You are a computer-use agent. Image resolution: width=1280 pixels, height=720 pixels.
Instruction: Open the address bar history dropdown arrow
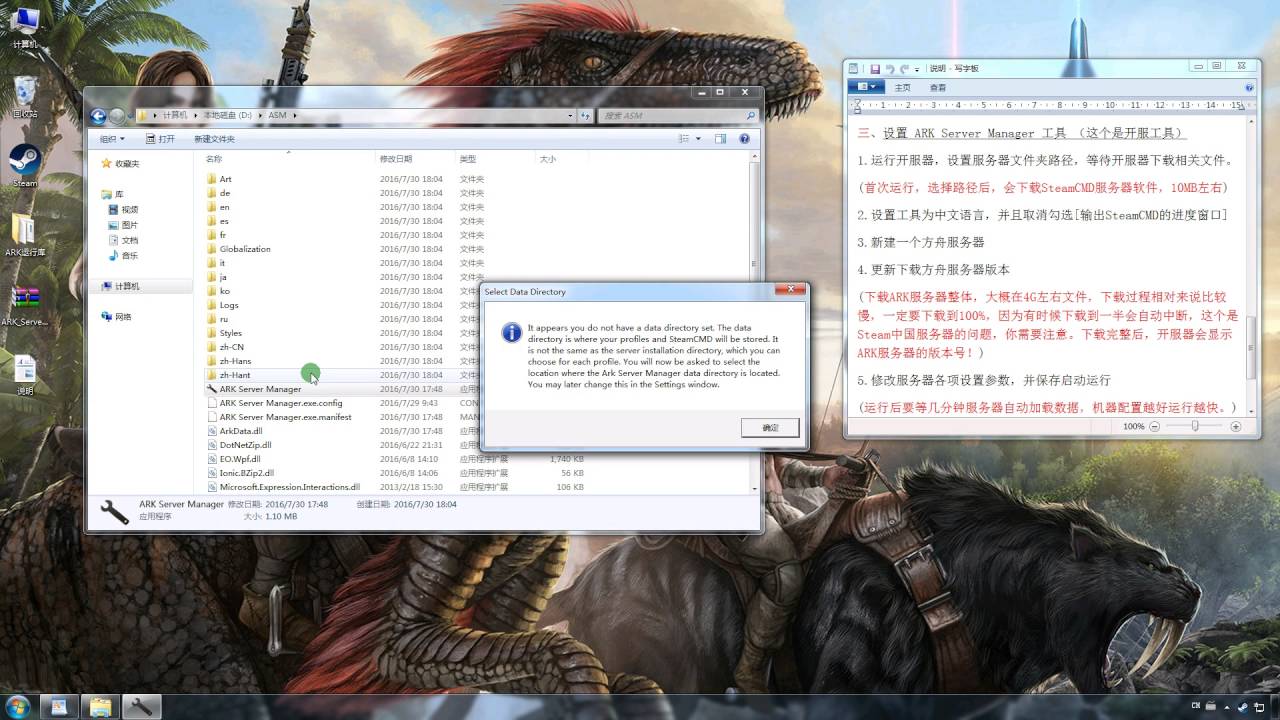[x=571, y=115]
